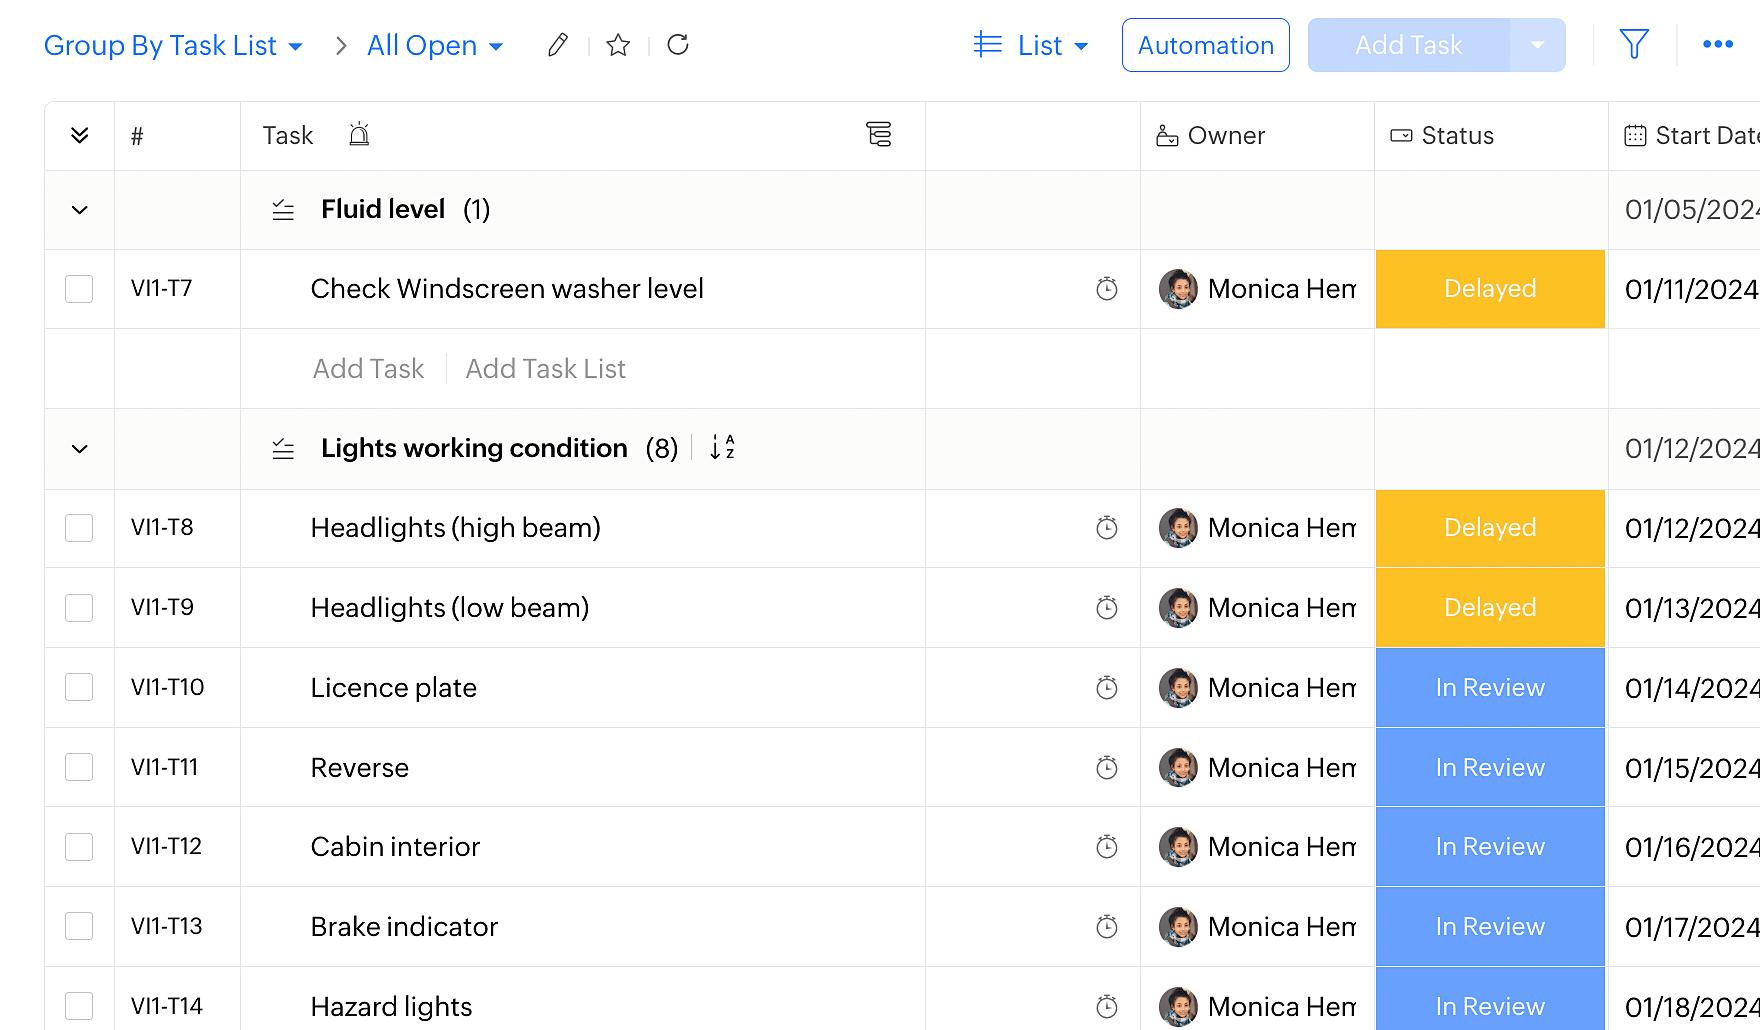Open the Group By Task List dropdown

[173, 46]
